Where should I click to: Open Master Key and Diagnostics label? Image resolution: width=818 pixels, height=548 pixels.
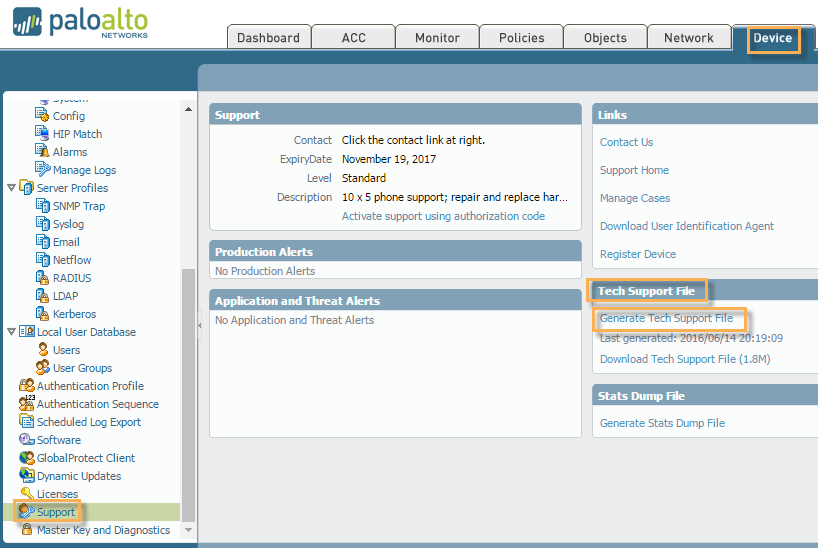pyautogui.click(x=103, y=530)
